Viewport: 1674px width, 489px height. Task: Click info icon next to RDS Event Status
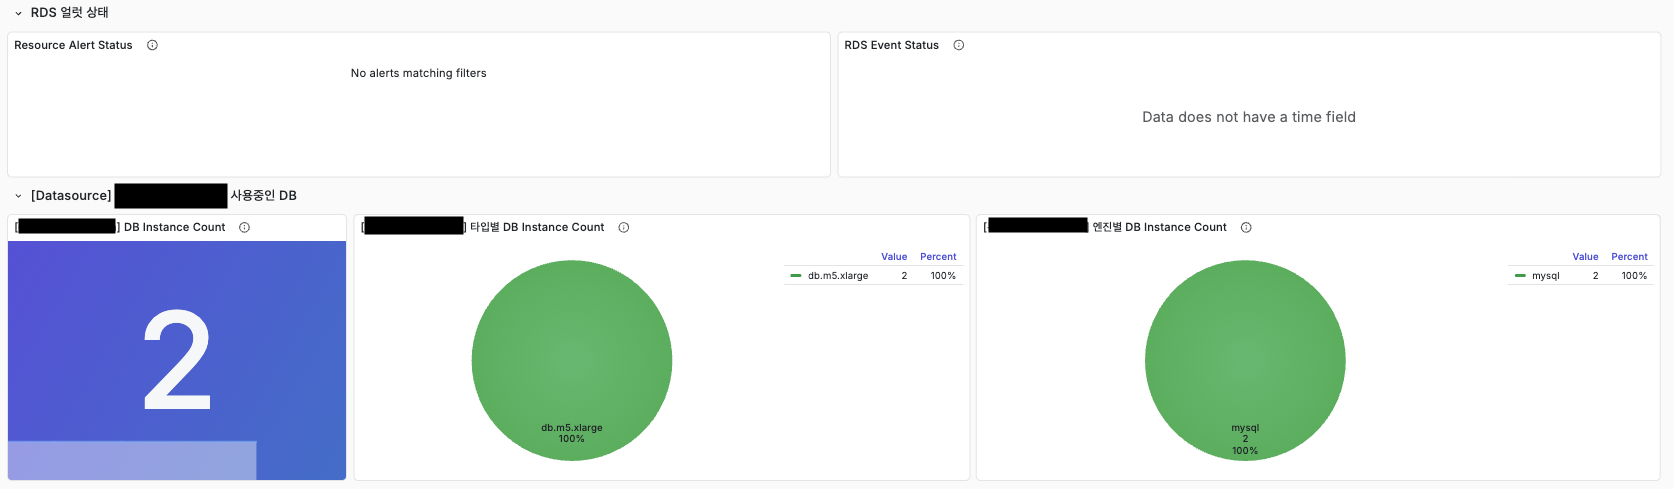coord(958,45)
